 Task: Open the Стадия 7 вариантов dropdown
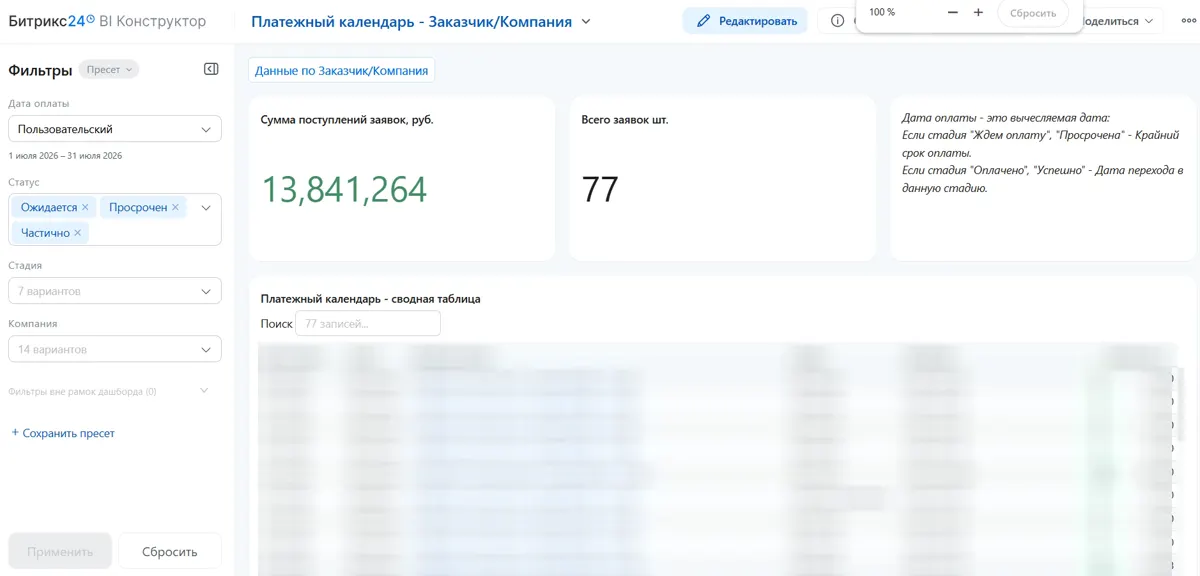(x=115, y=291)
